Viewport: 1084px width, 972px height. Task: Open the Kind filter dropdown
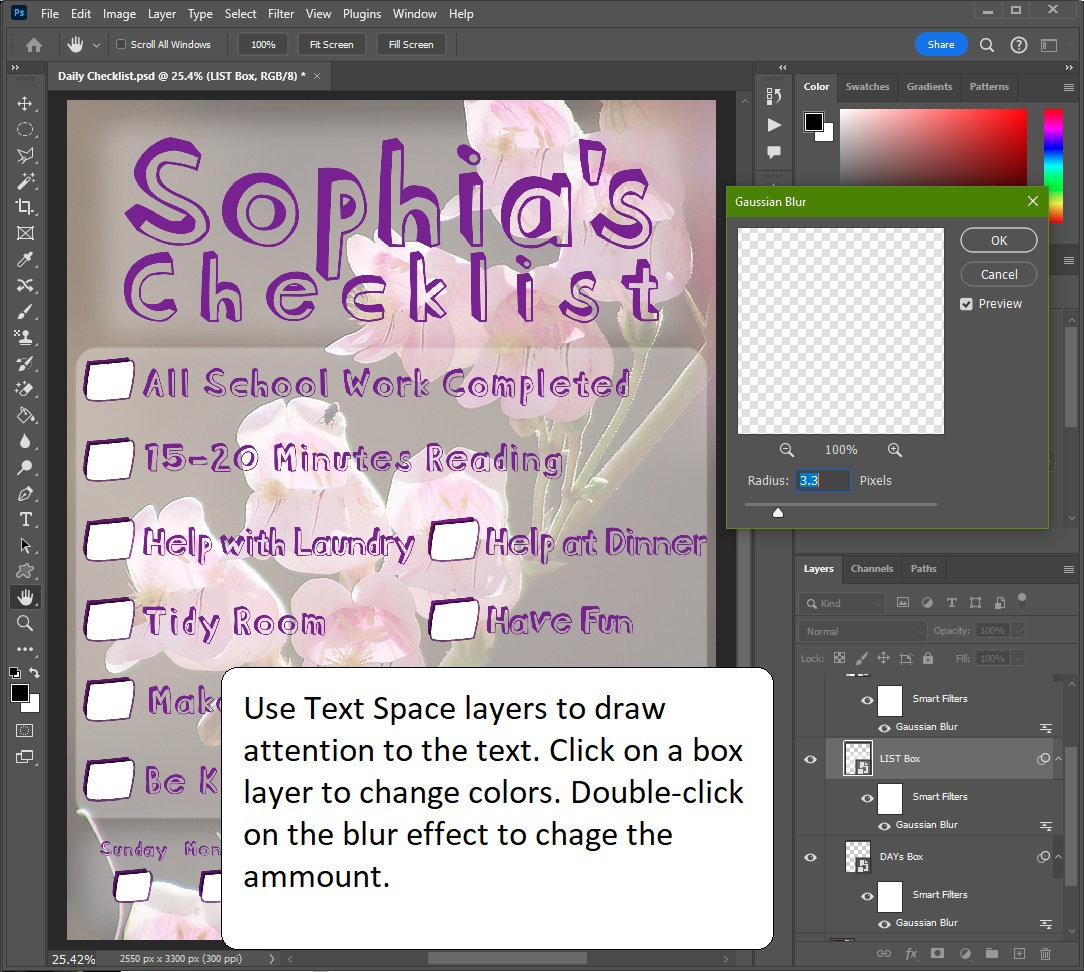point(843,603)
